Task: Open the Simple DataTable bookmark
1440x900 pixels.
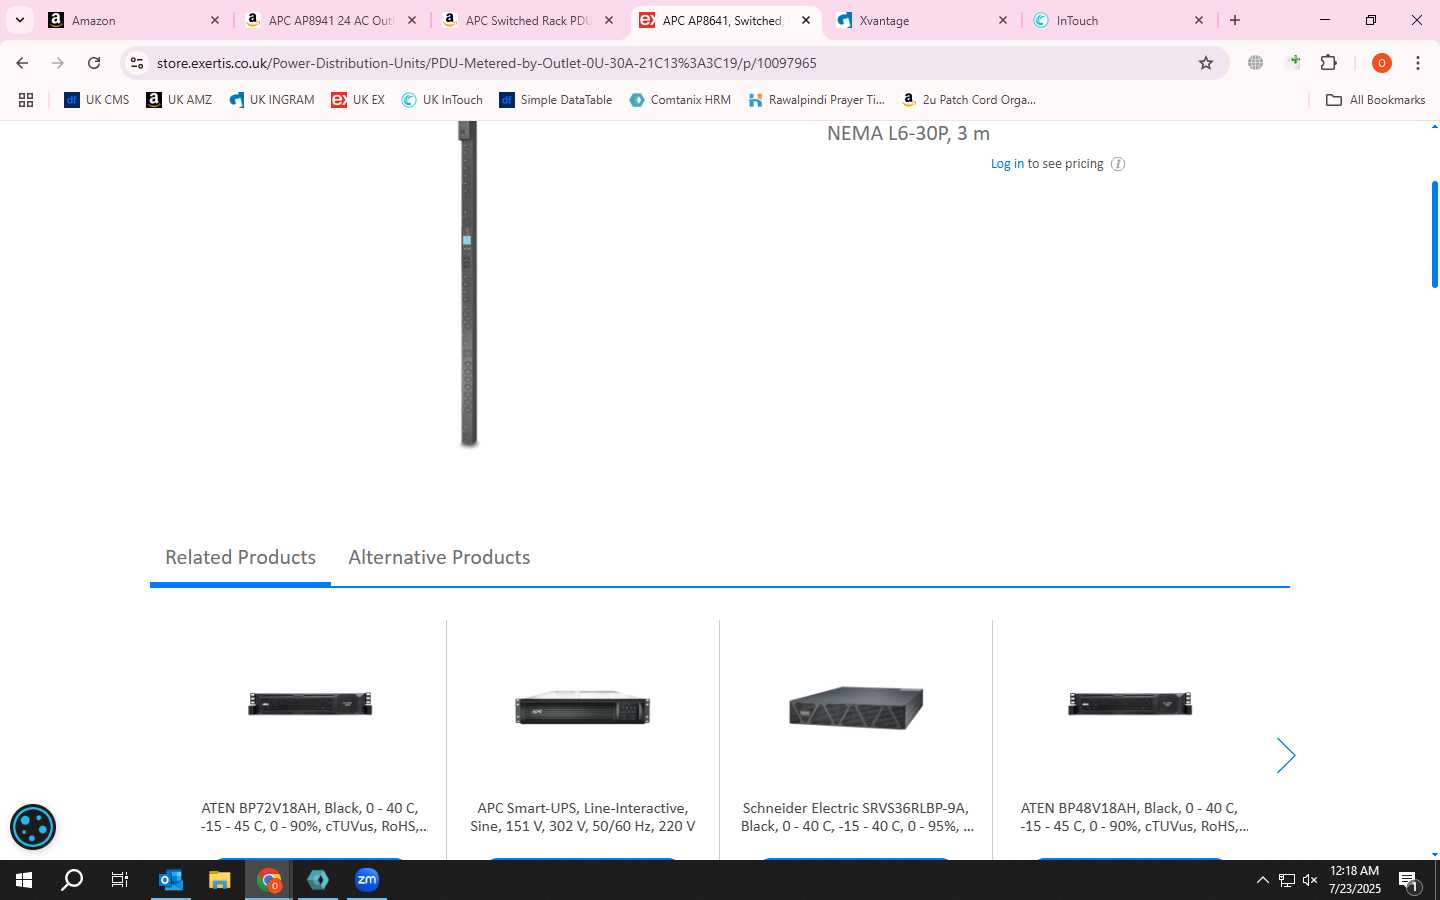Action: click(x=556, y=100)
